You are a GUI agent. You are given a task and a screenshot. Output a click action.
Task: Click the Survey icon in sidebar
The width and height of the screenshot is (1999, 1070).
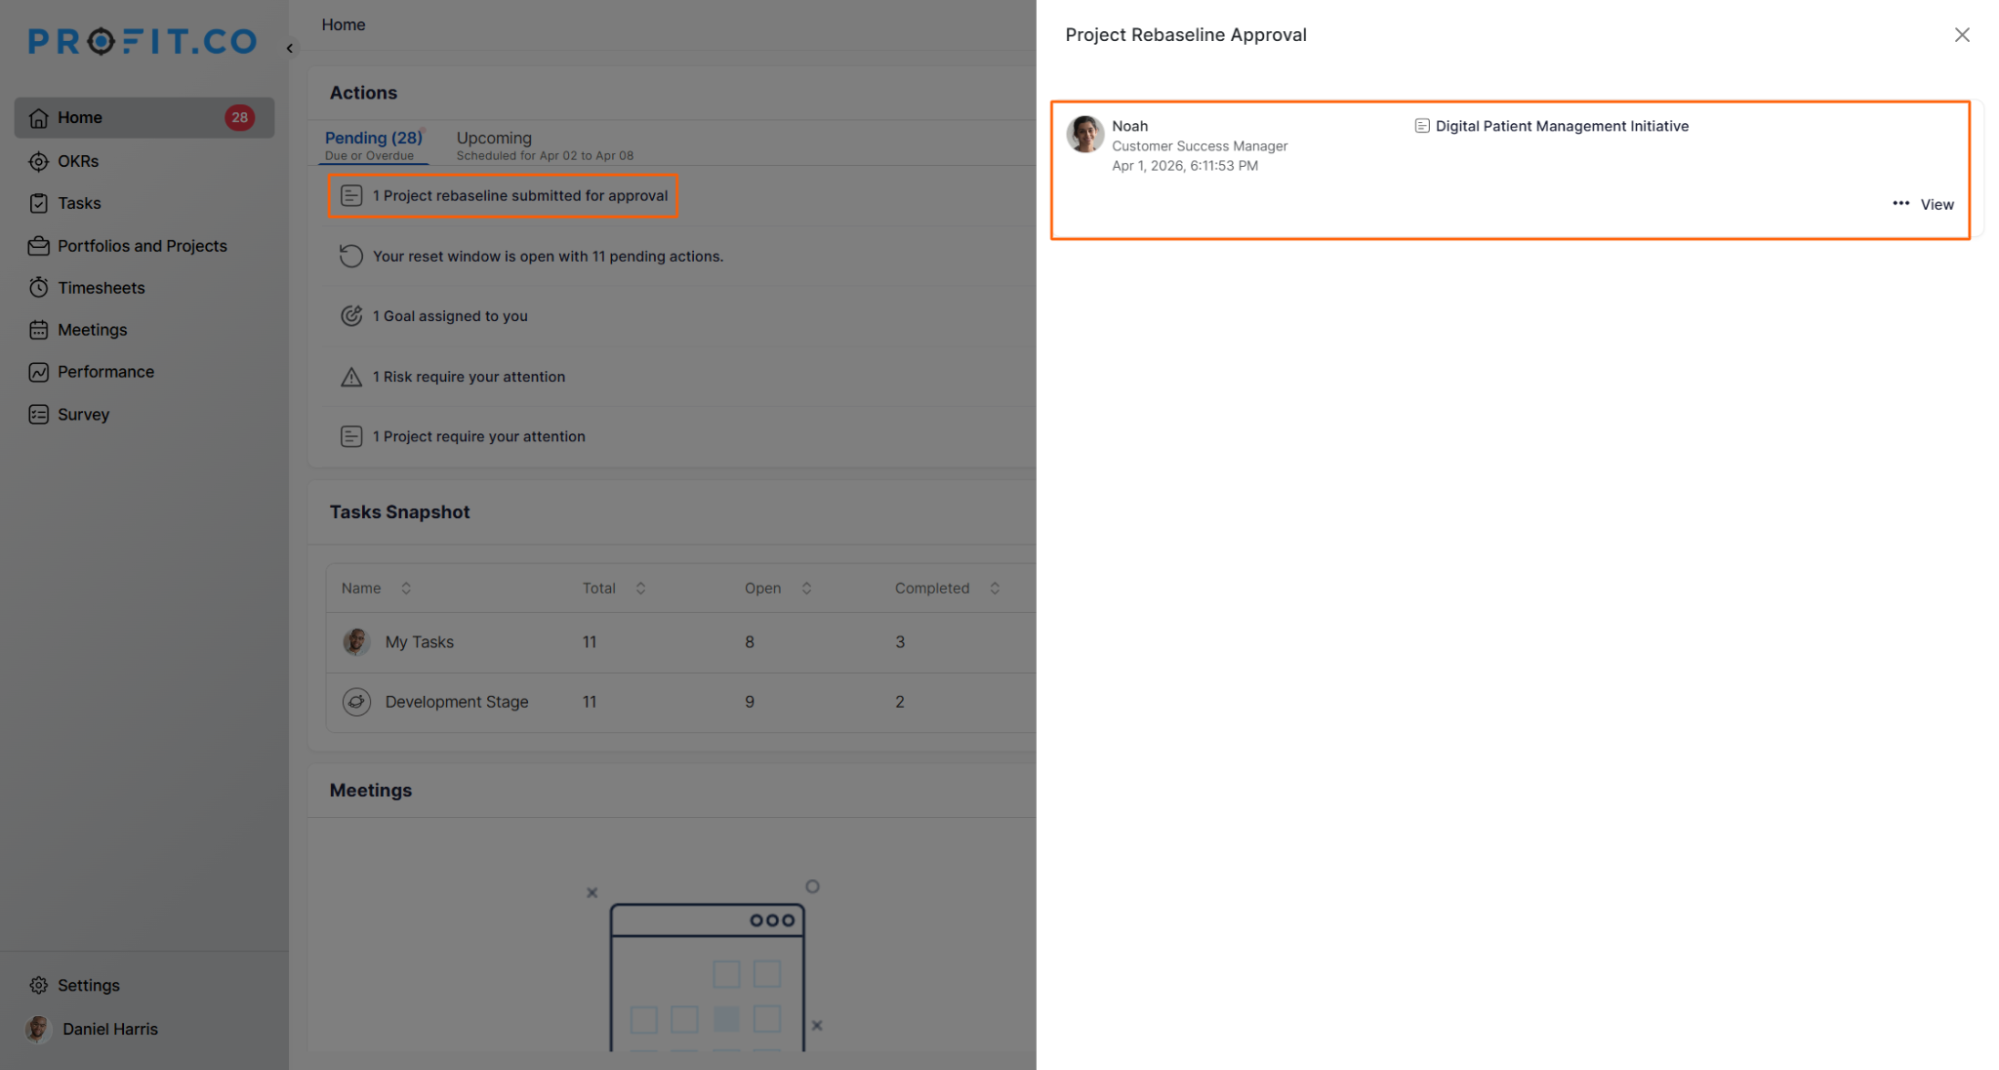(38, 414)
